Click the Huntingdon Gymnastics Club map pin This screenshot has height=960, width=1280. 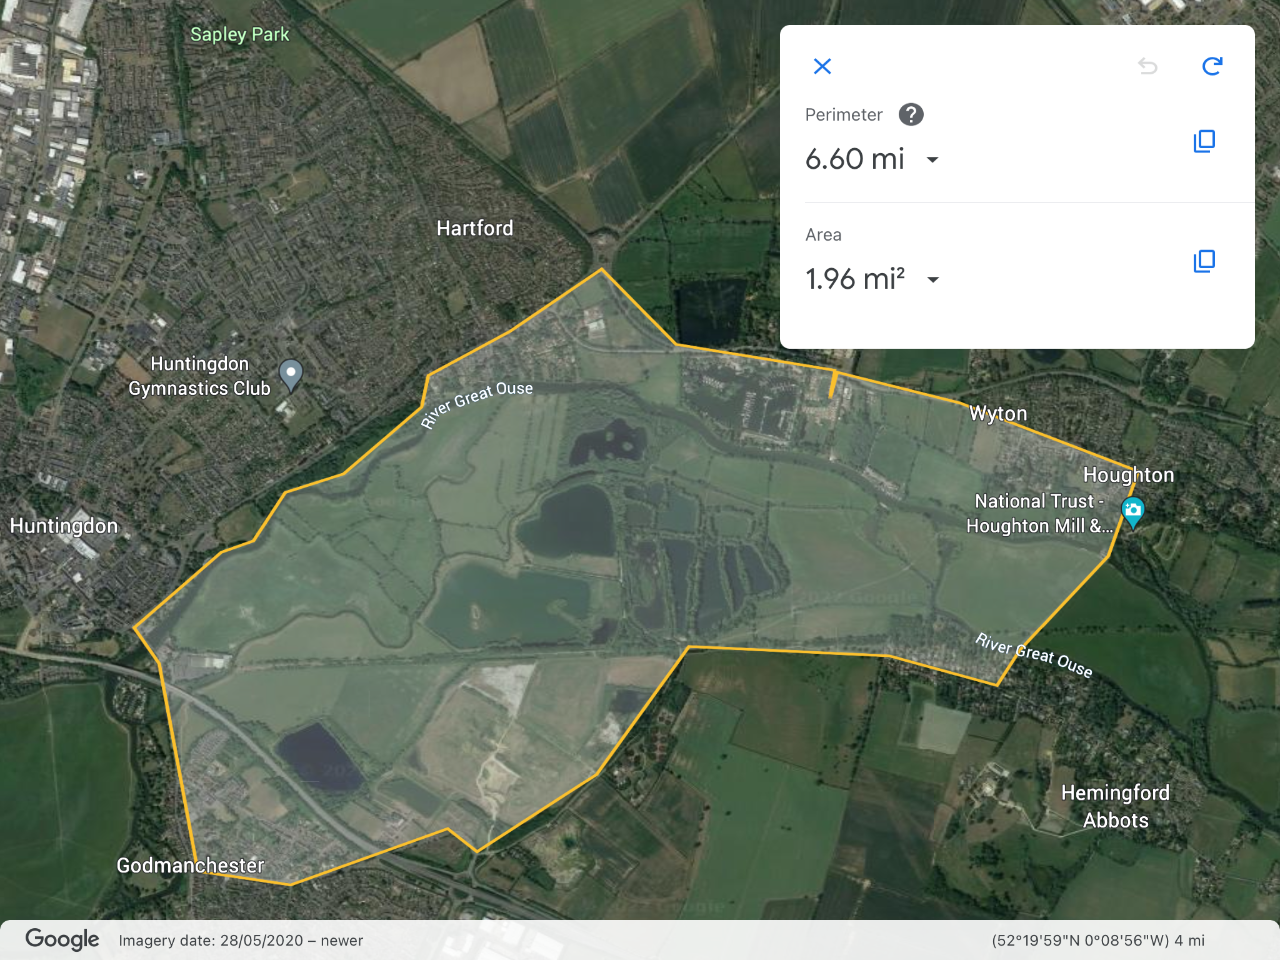point(291,375)
